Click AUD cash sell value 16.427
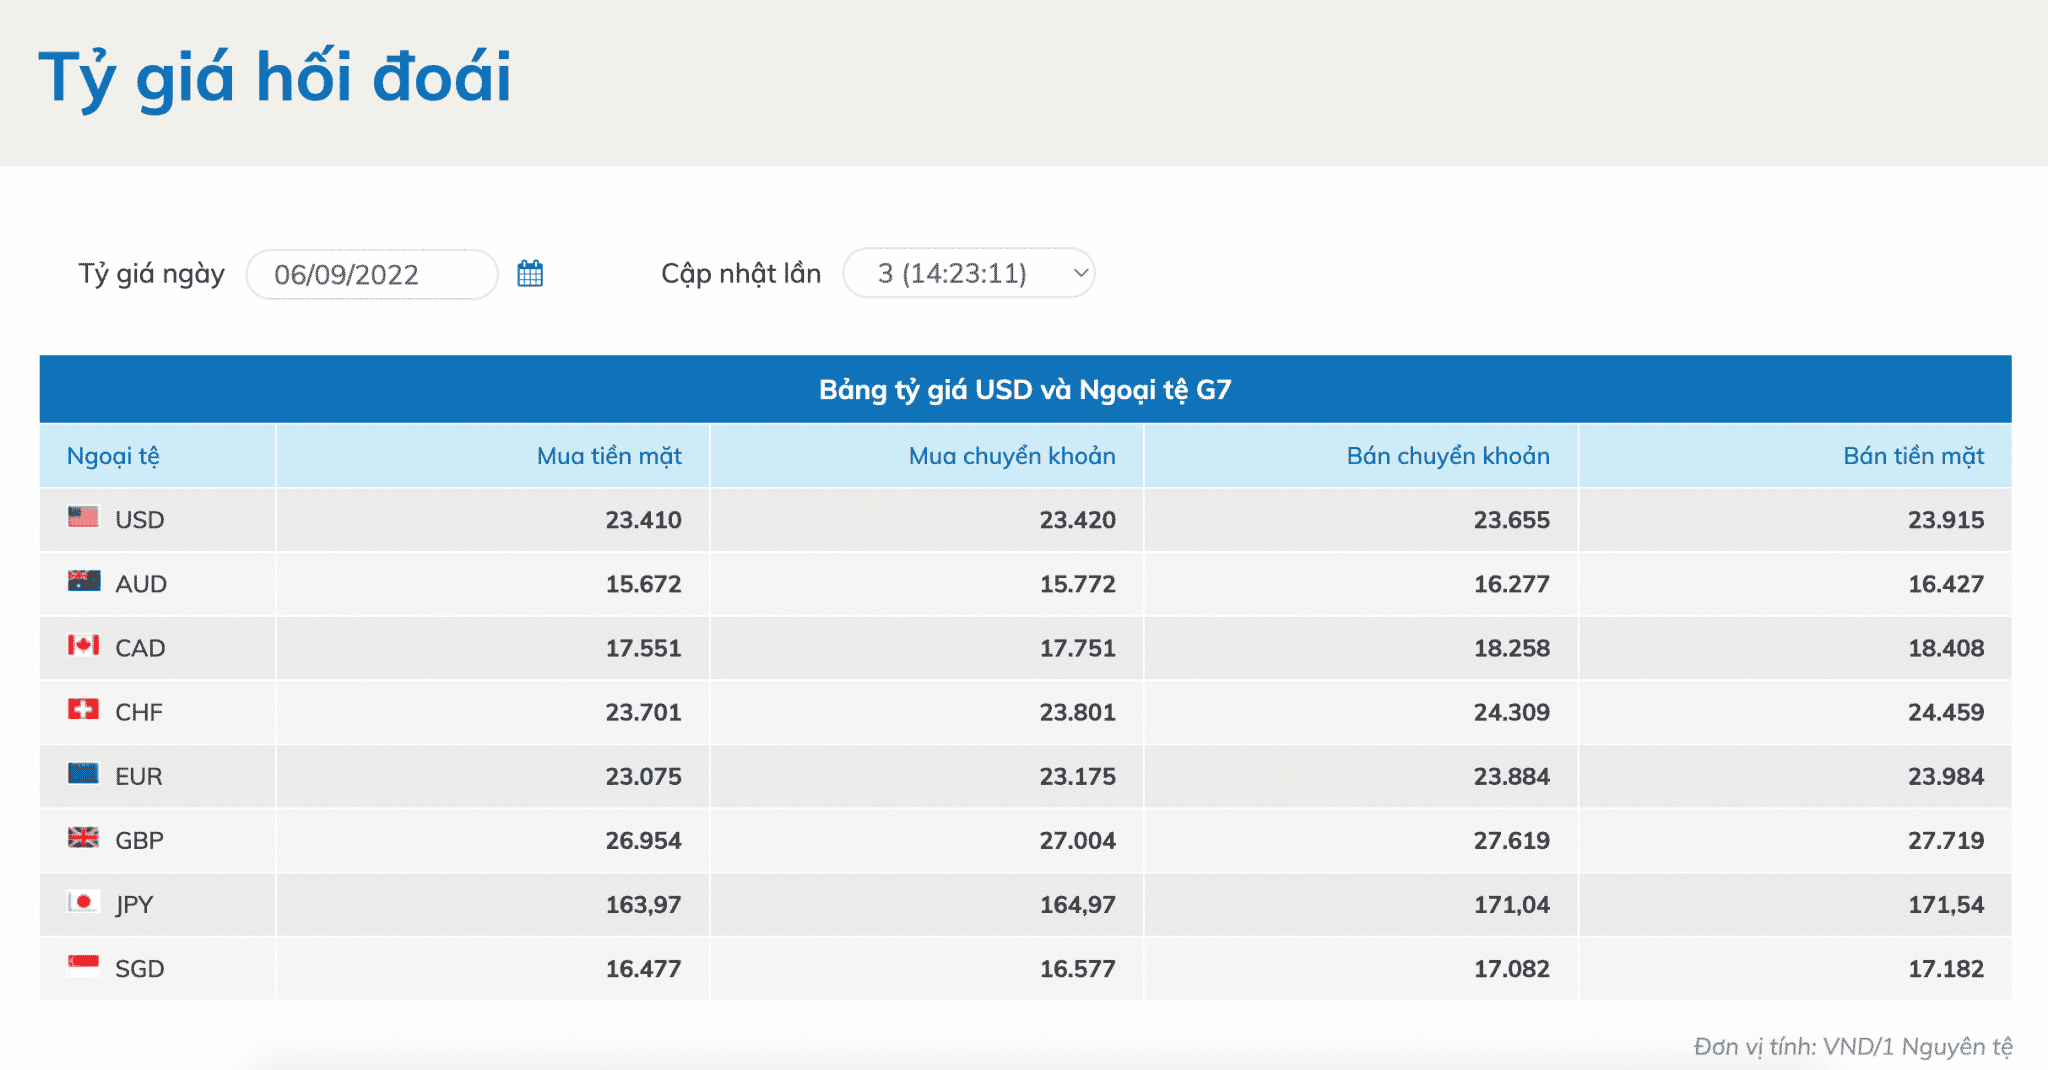The image size is (2048, 1070). coord(1945,584)
